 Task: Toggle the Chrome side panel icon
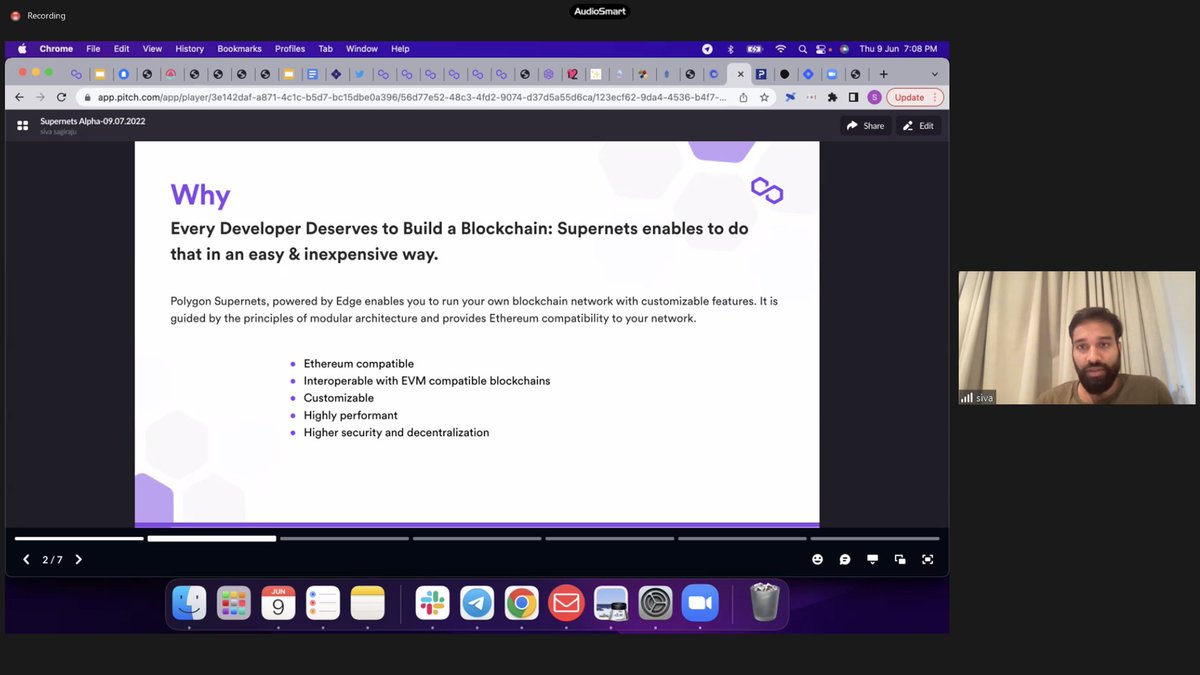click(853, 97)
